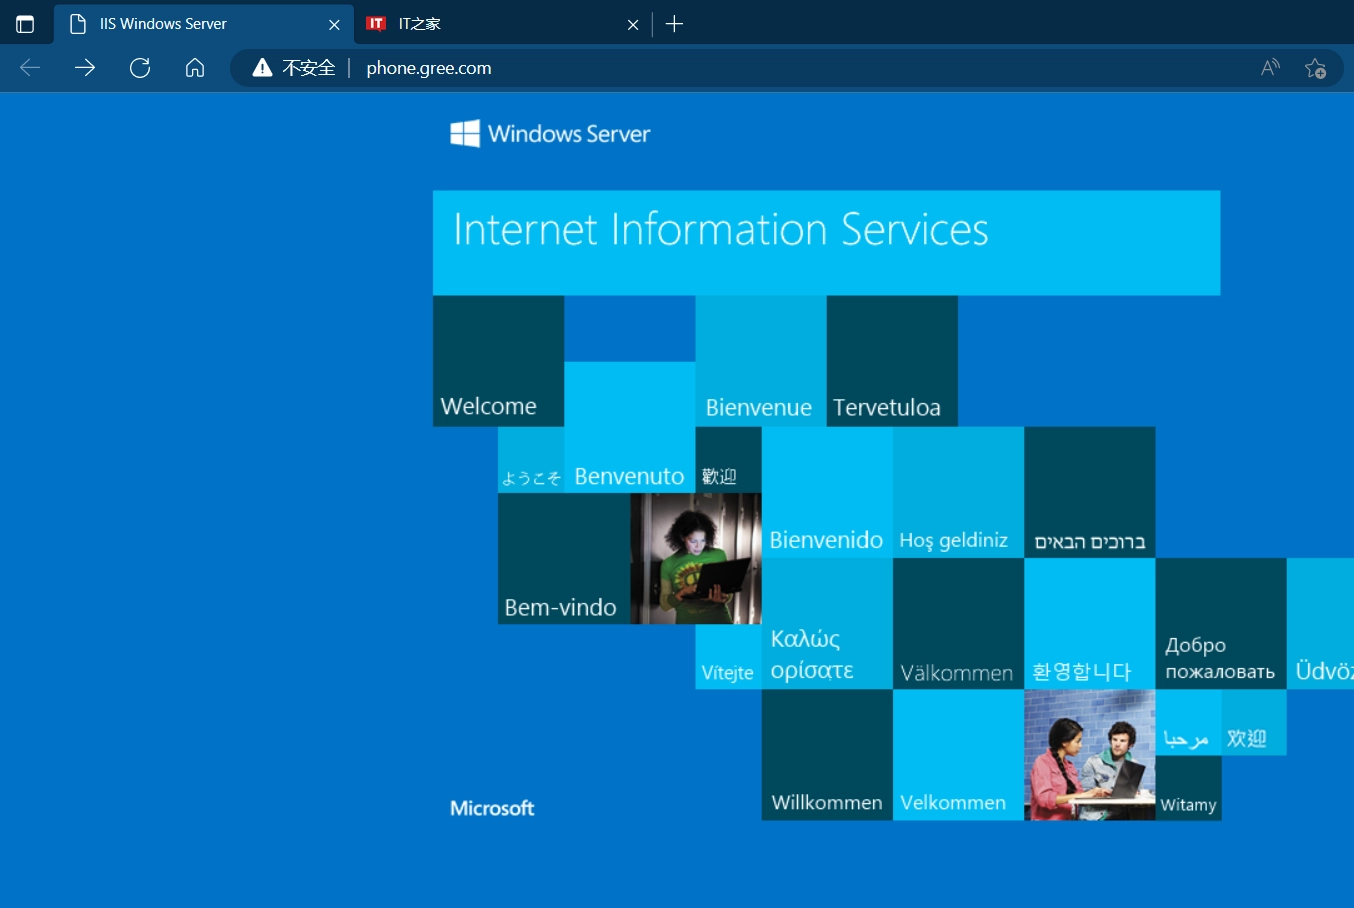Viewport: 1354px width, 908px height.
Task: Click the forward navigation arrow
Action: click(x=85, y=68)
